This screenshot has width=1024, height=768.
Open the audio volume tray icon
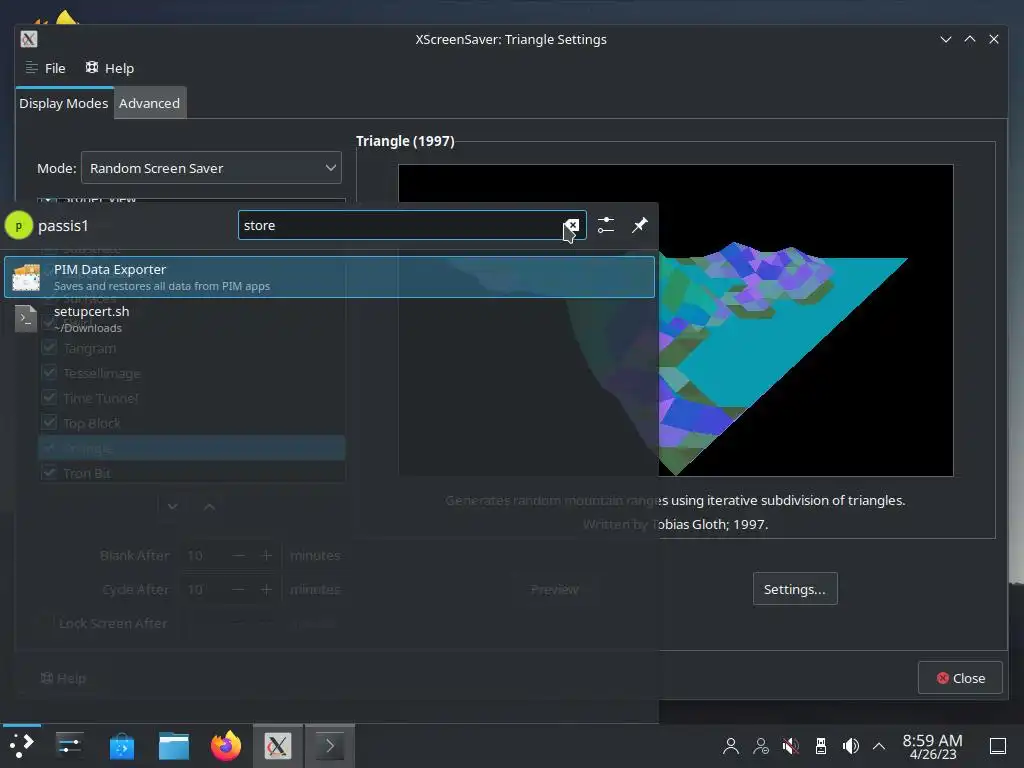[850, 746]
